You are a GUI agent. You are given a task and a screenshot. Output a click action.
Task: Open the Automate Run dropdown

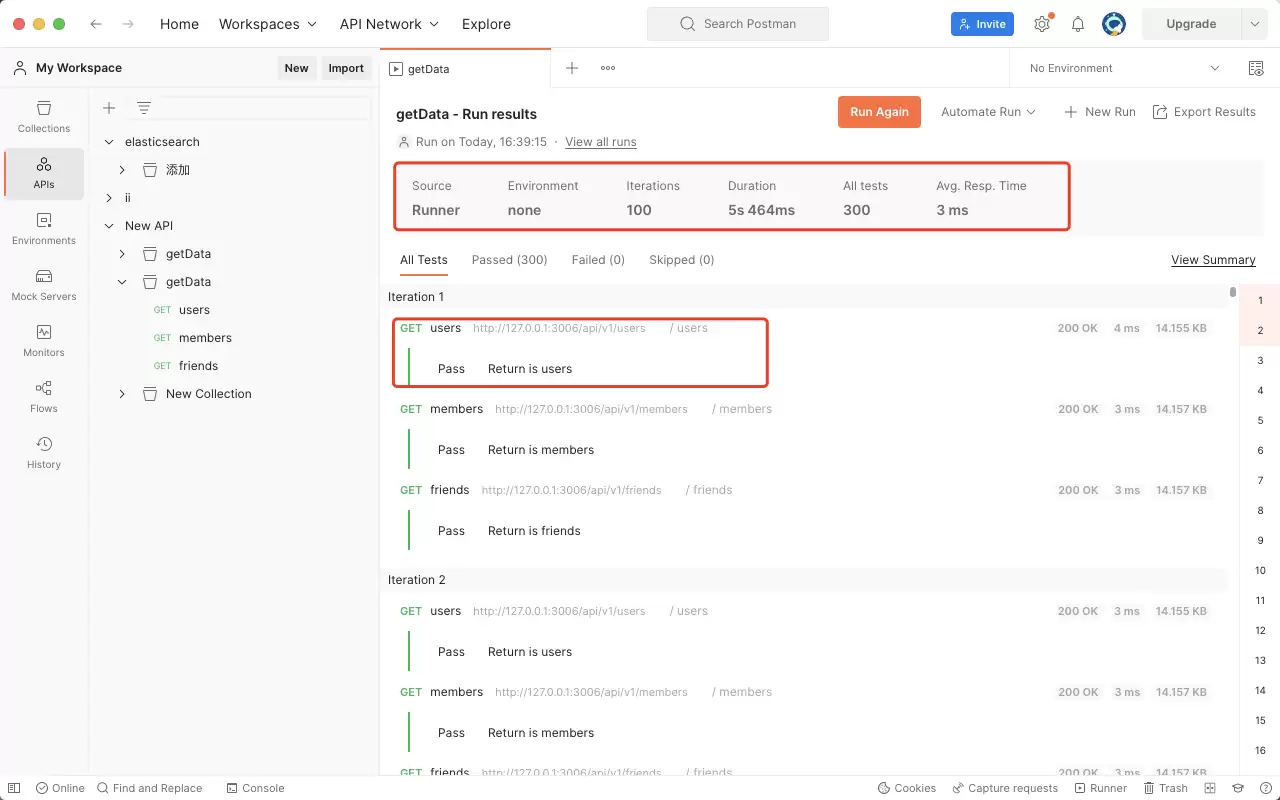click(988, 112)
